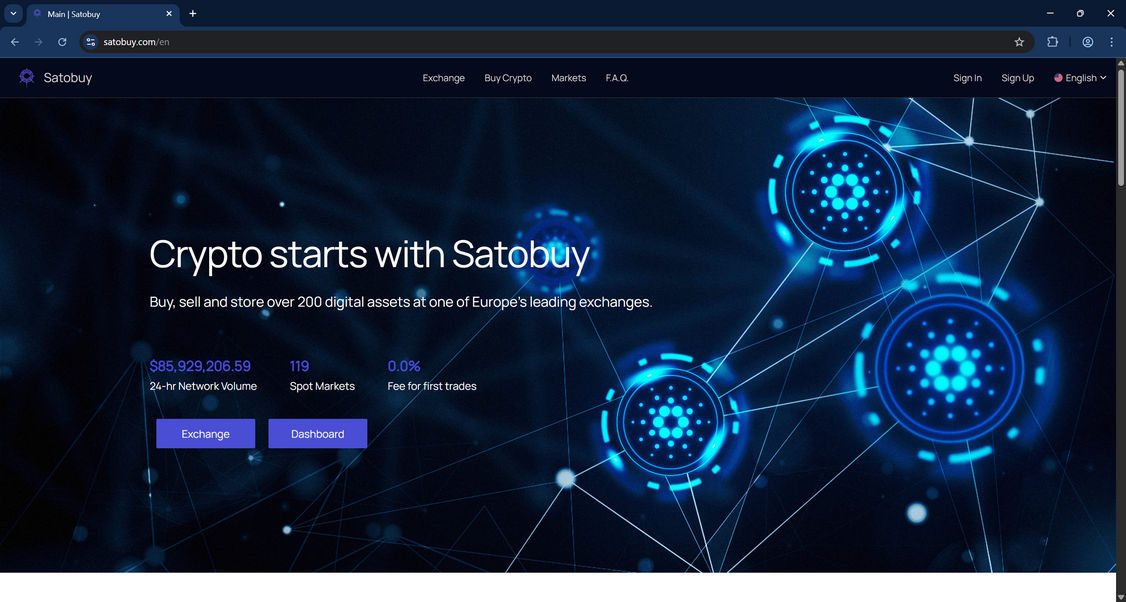Open Chrome's three-dot menu
1126x602 pixels.
pyautogui.click(x=1112, y=42)
